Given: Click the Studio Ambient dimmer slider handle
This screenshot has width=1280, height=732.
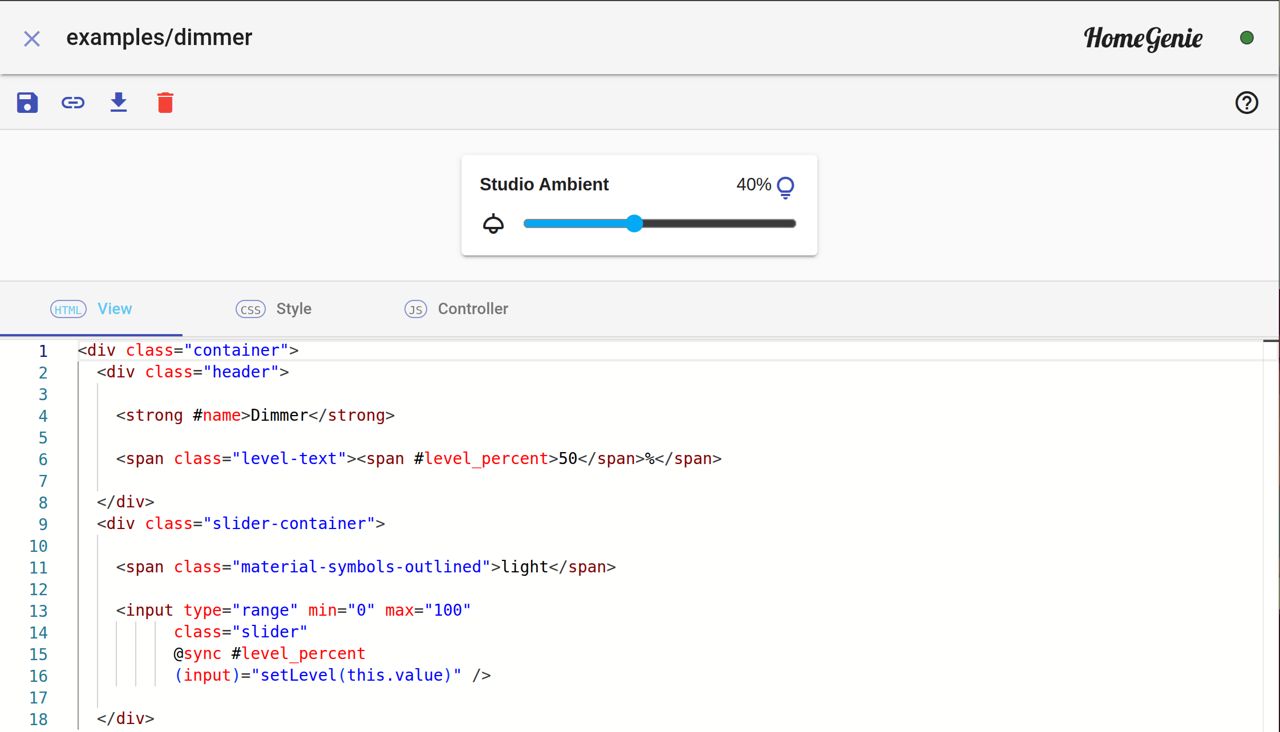Looking at the screenshot, I should point(634,223).
